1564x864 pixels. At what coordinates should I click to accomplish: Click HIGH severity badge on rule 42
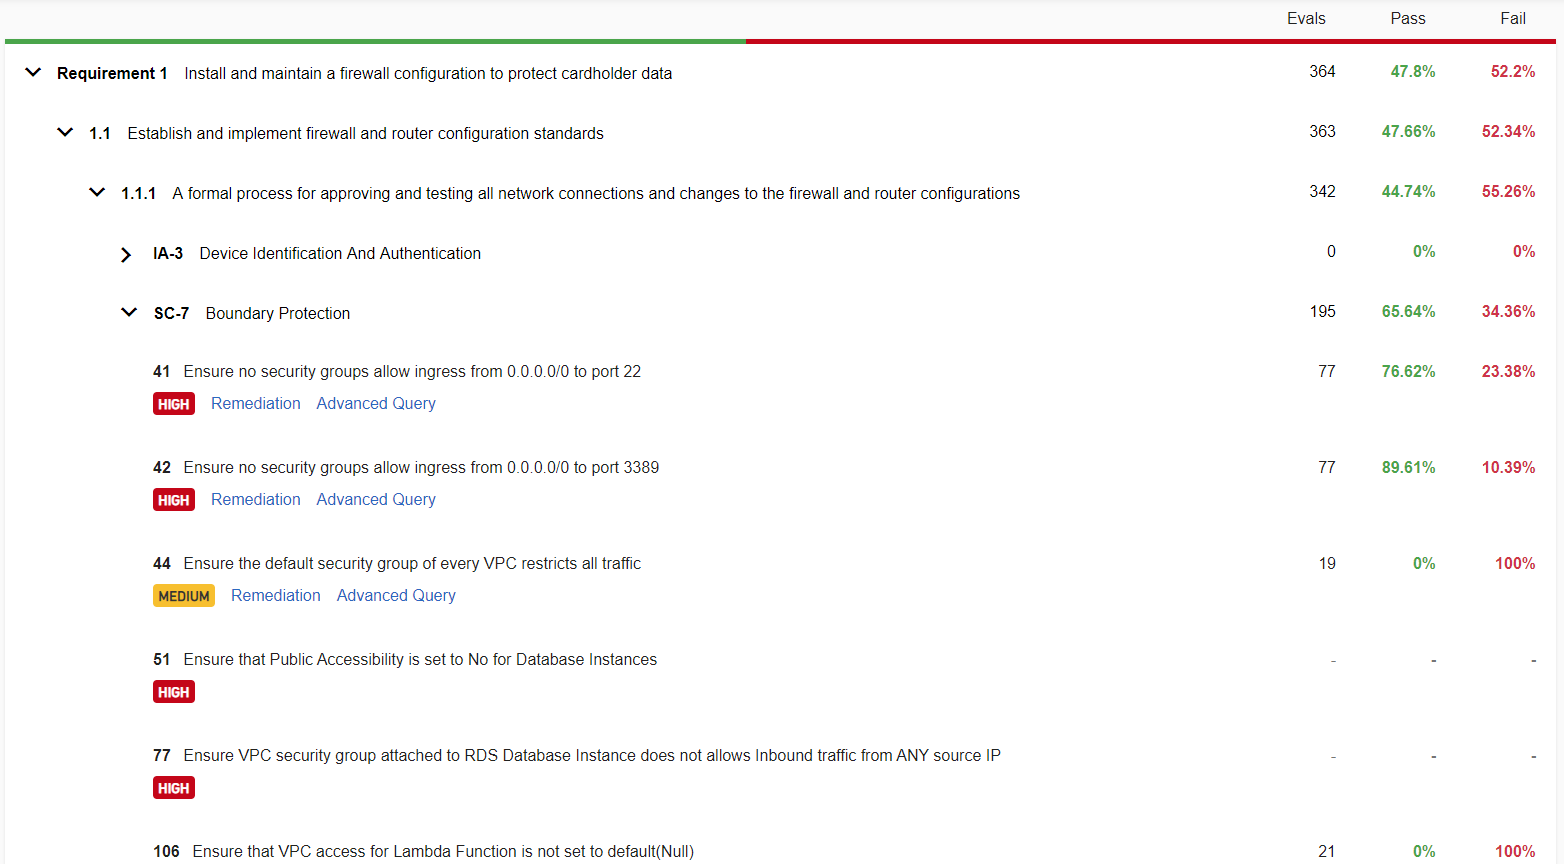coord(174,500)
